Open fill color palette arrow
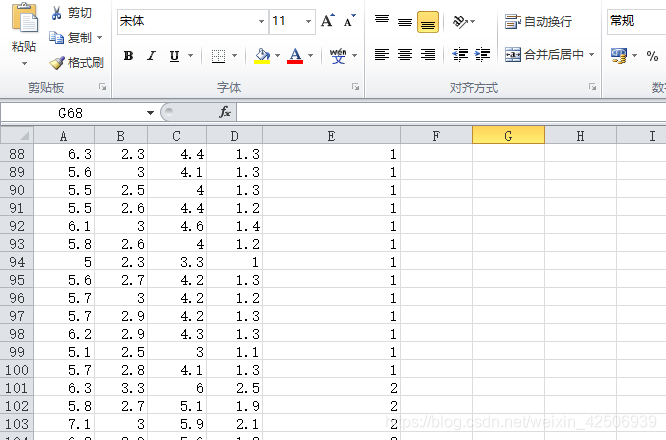This screenshot has height=440, width=666. click(x=278, y=56)
